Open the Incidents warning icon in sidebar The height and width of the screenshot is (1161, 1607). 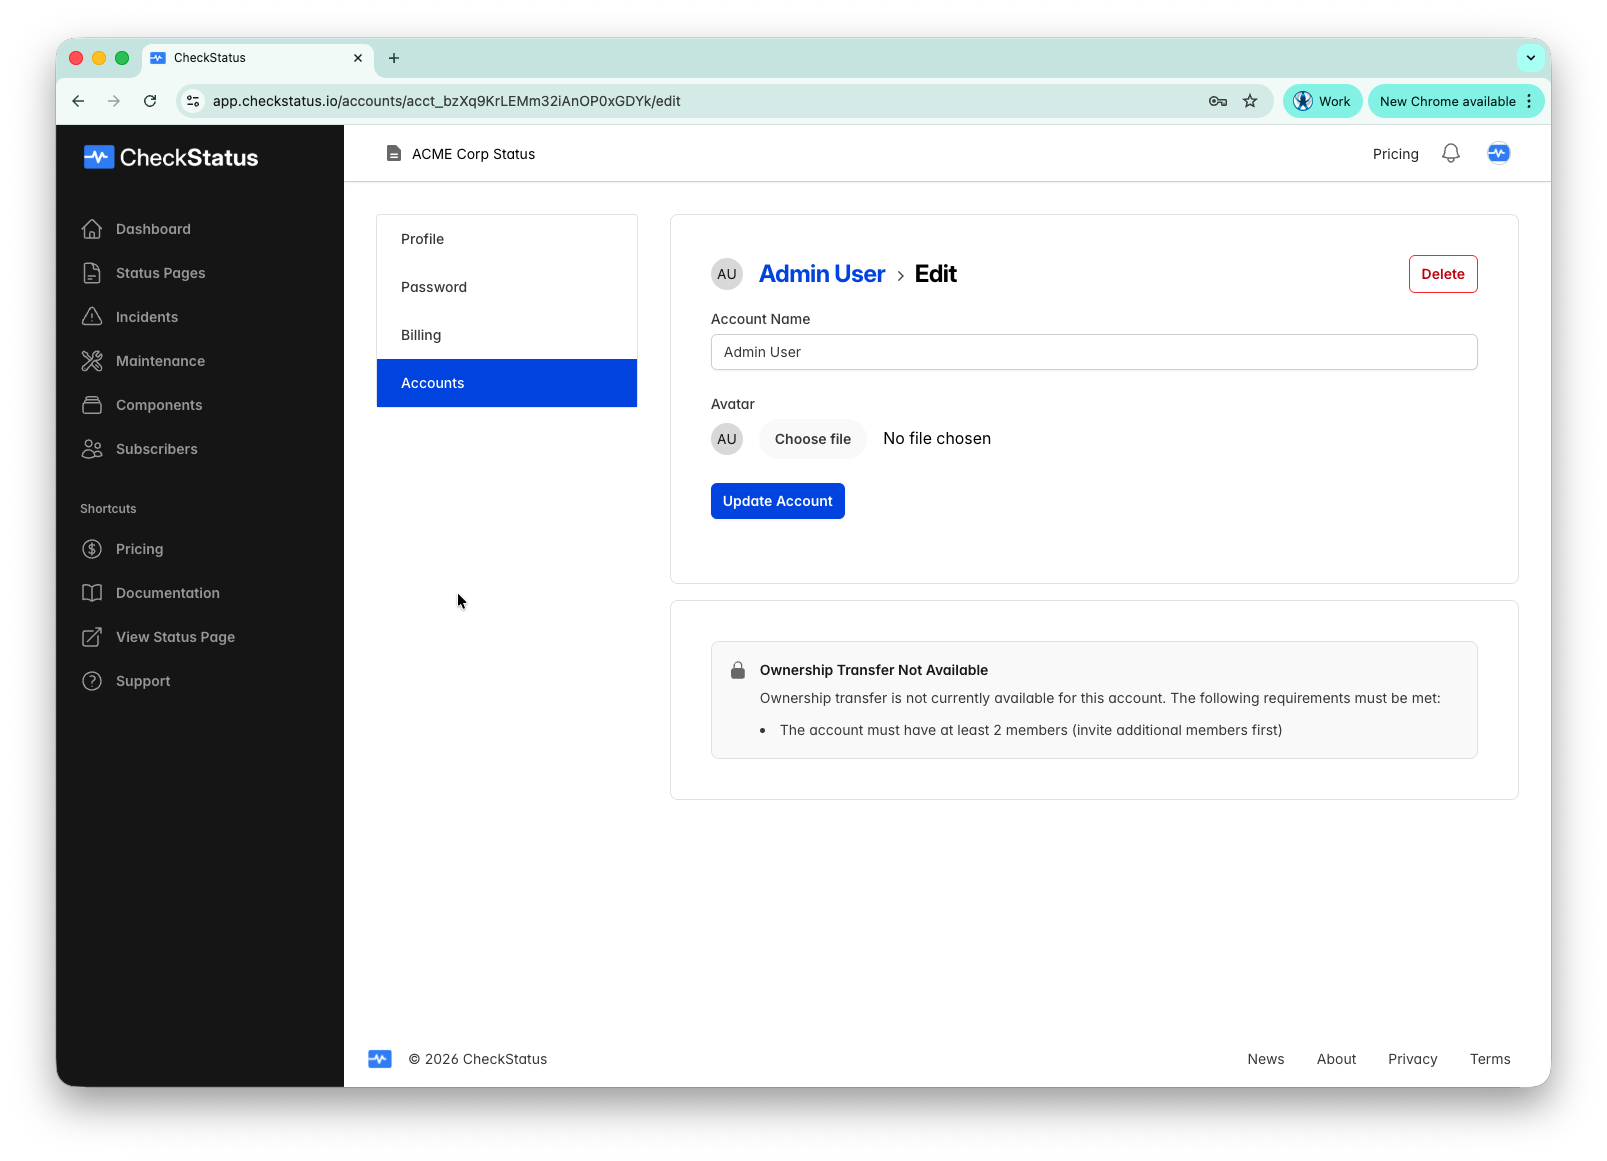(x=92, y=317)
